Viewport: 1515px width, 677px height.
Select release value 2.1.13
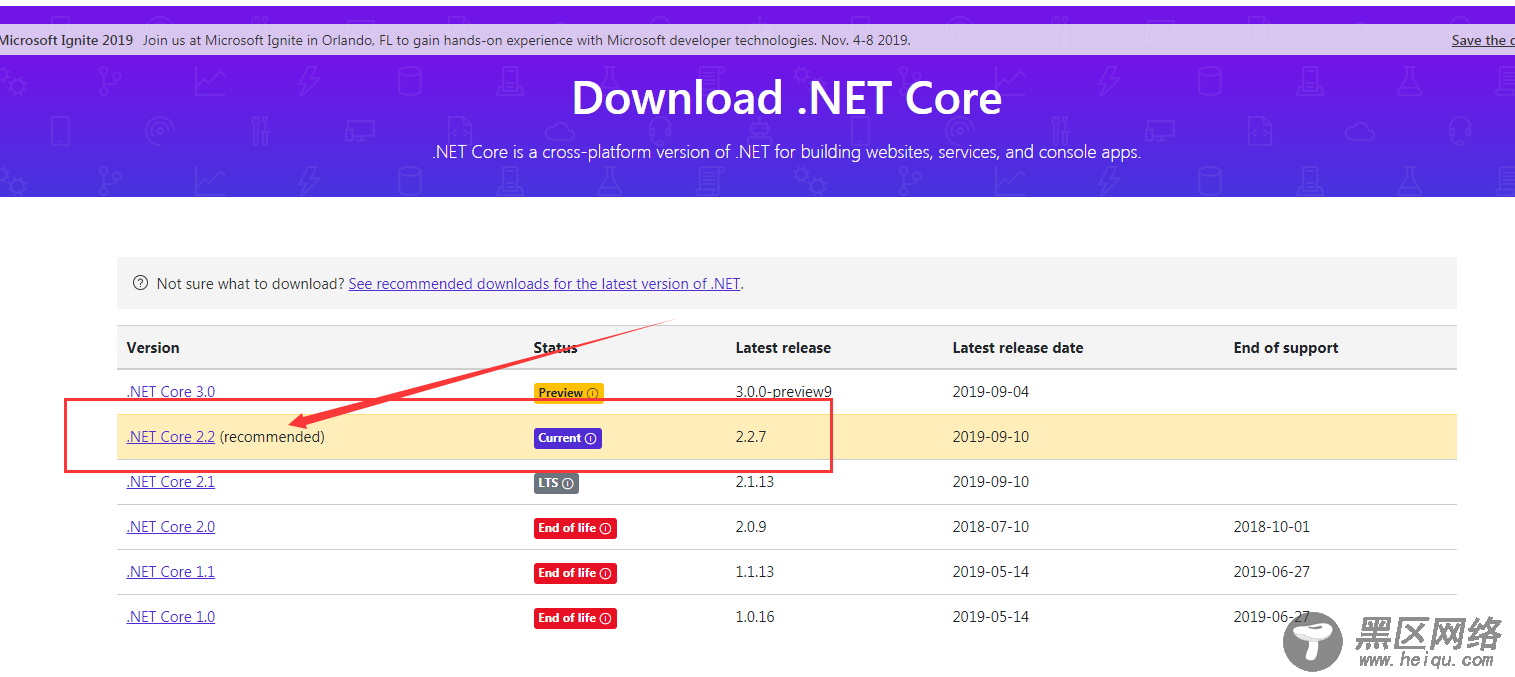click(x=755, y=482)
